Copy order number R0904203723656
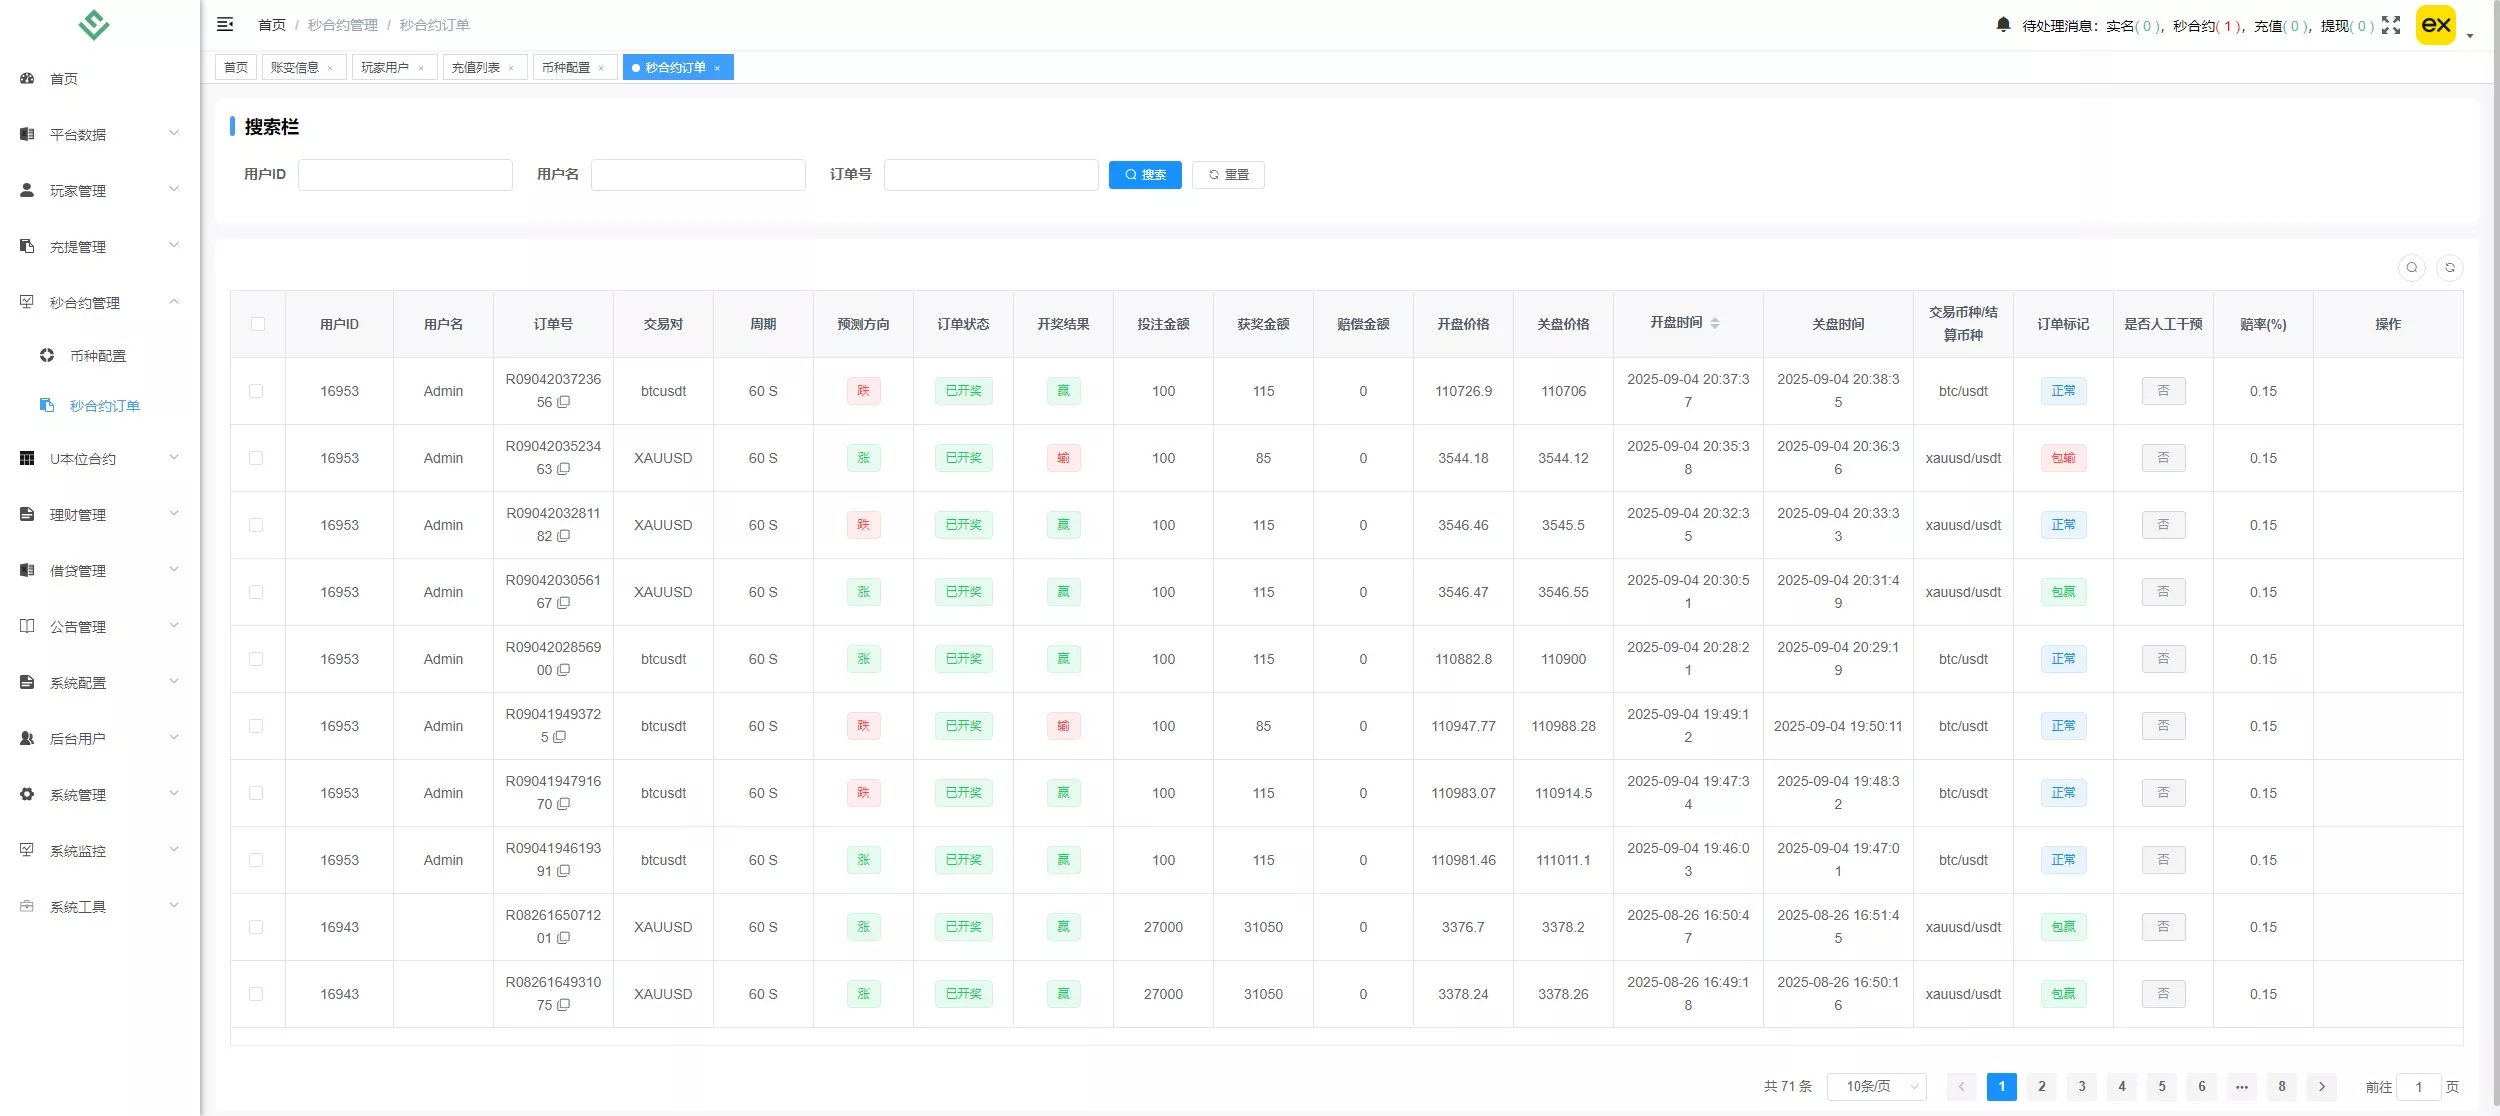 click(x=564, y=402)
